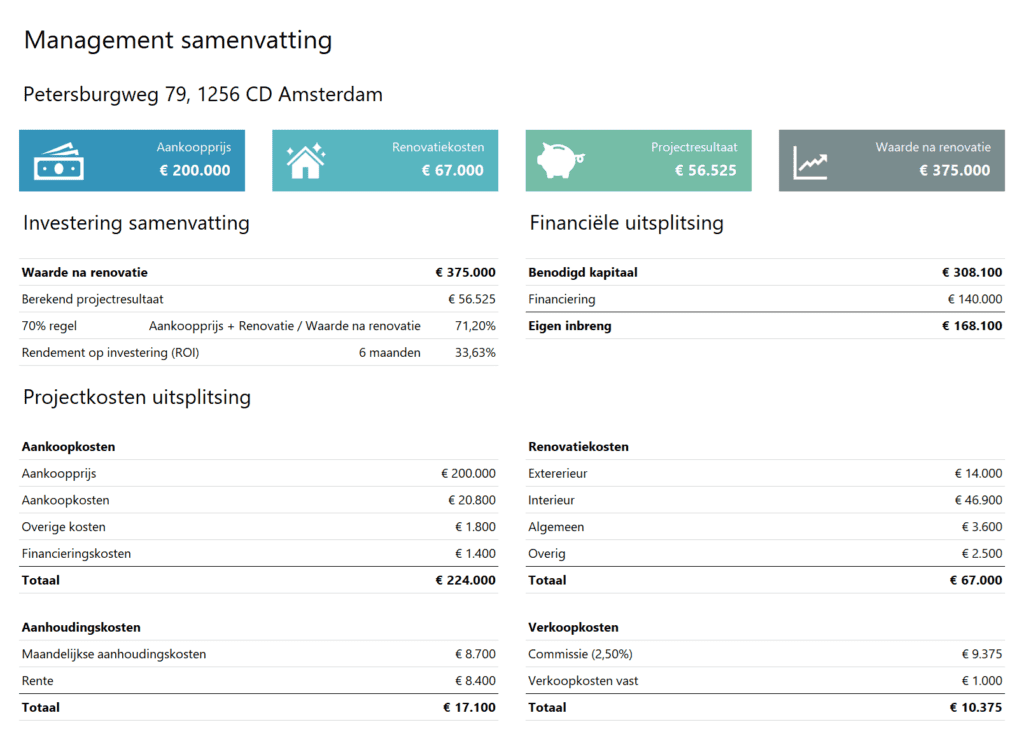The image size is (1024, 741).
Task: Click the house icon on Renovatiekosten card
Action: click(x=305, y=161)
